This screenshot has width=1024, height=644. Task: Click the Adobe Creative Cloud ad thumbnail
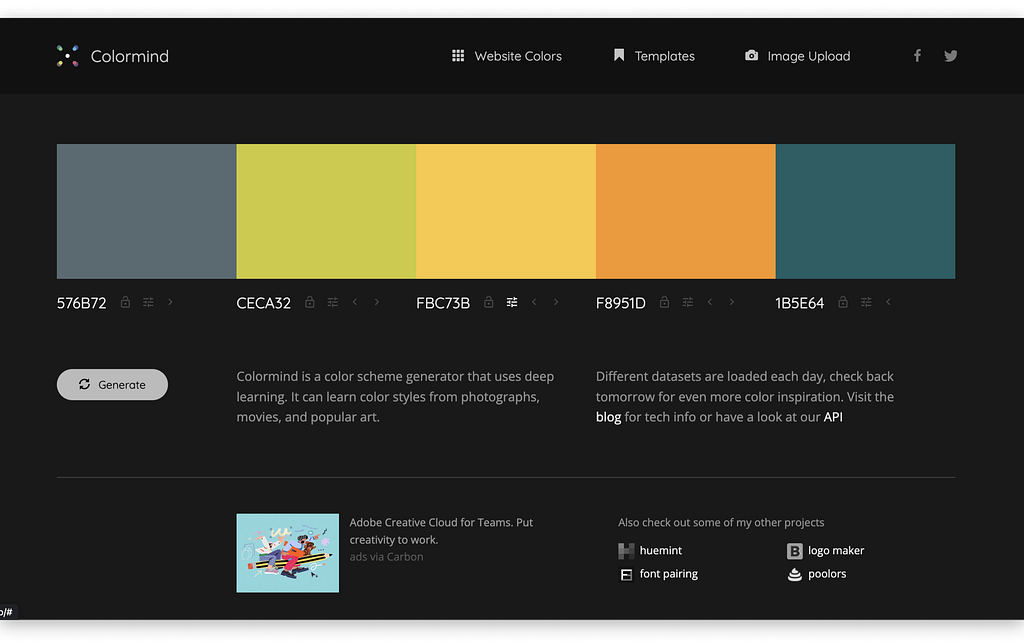tap(287, 553)
